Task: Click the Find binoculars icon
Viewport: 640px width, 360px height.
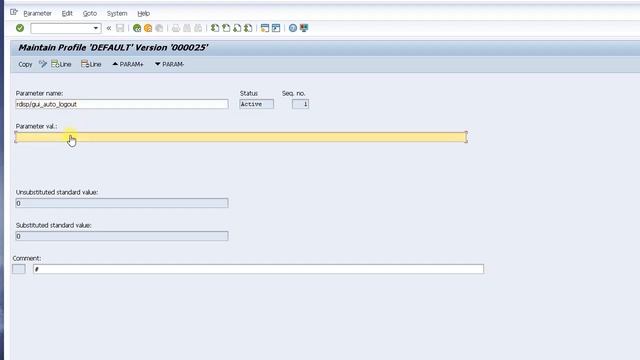Action: point(187,28)
